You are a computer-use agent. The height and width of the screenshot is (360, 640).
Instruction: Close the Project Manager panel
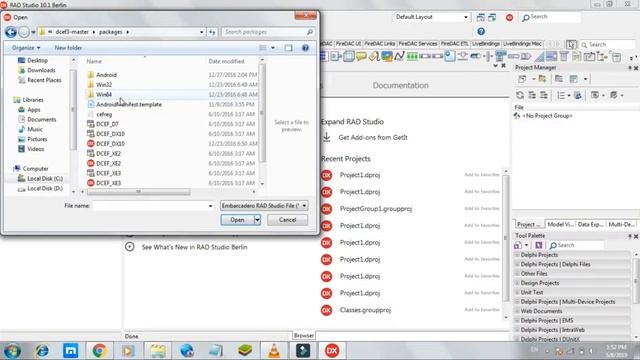pyautogui.click(x=636, y=68)
